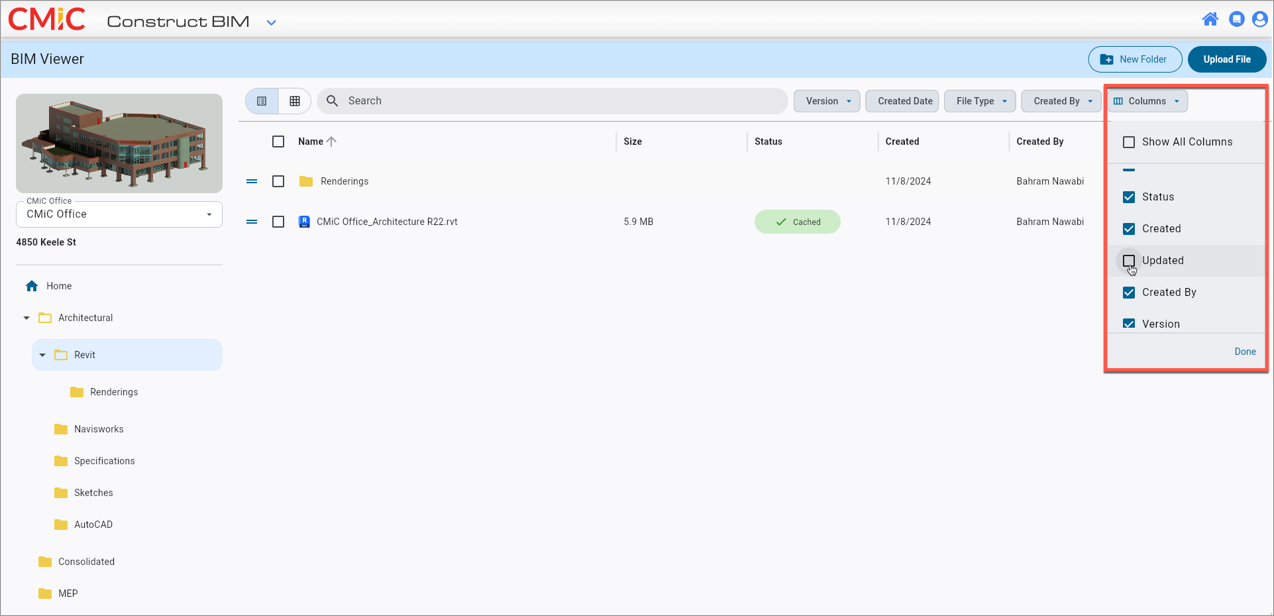Viewport: 1274px width, 616px height.
Task: Click the Home icon in the folder tree
Action: tap(32, 286)
